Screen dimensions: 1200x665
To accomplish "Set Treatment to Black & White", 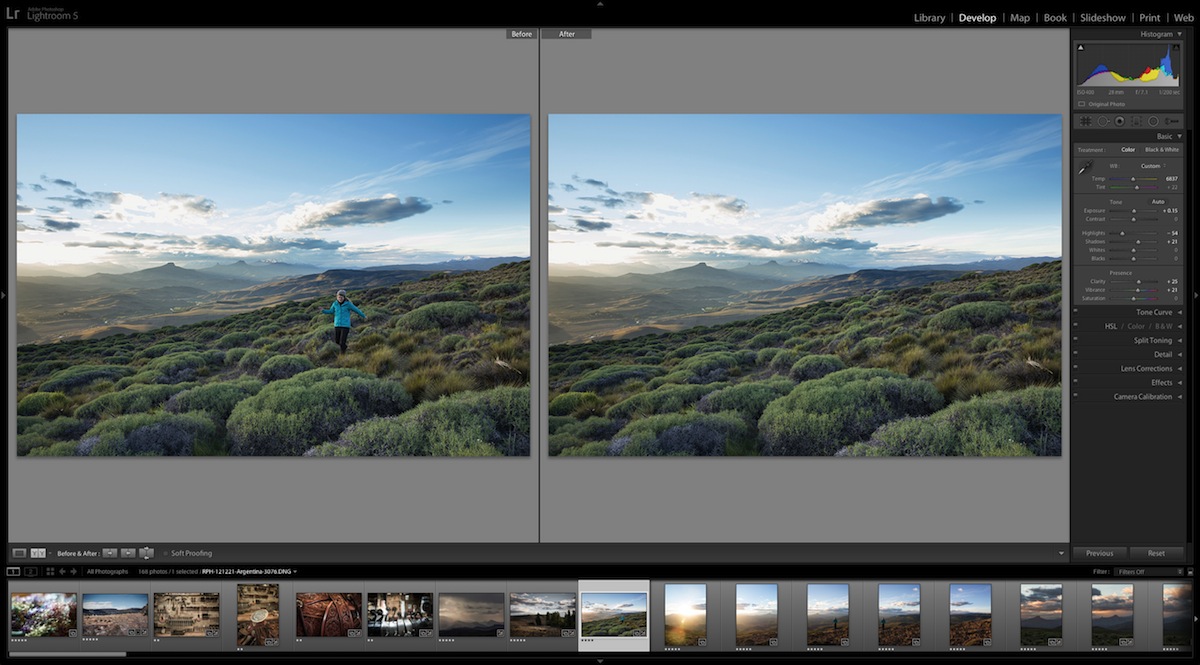I will (x=1162, y=150).
